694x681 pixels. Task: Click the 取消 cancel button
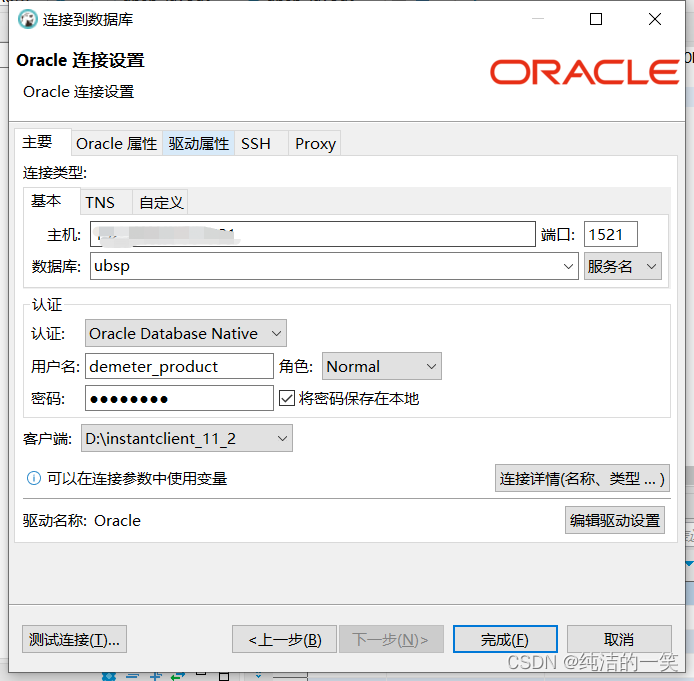click(x=619, y=639)
